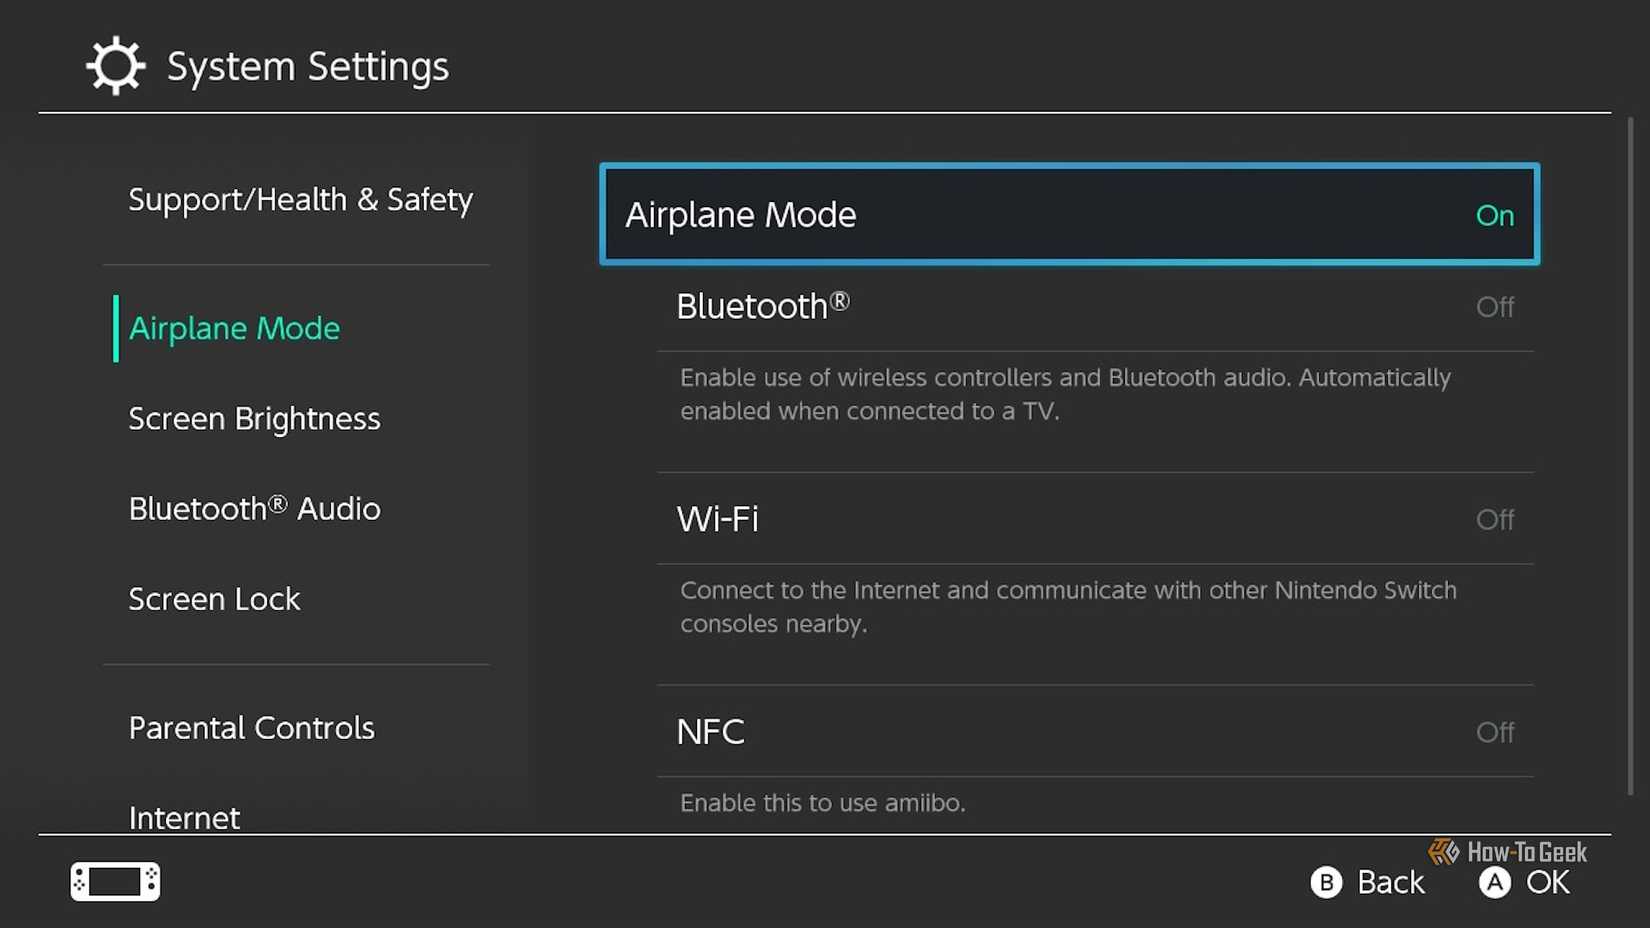
Task: Select Parental Controls in sidebar
Action: tap(251, 728)
